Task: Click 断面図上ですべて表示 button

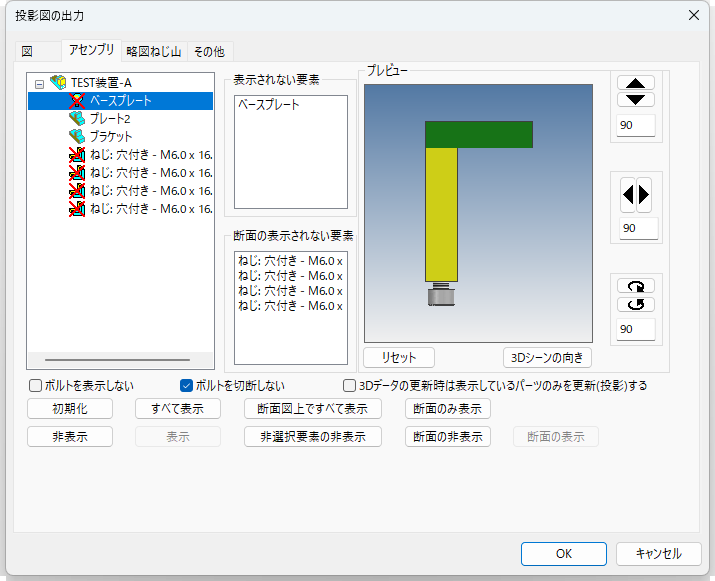Action: [x=313, y=409]
